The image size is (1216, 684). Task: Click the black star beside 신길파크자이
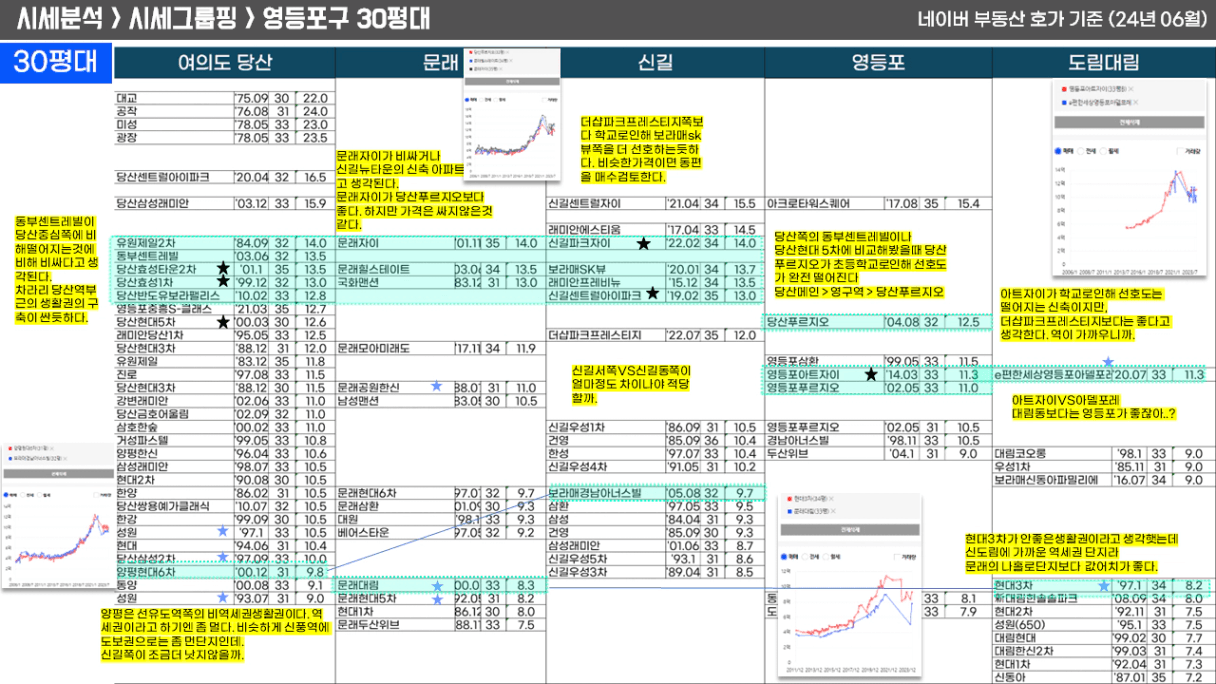643,243
